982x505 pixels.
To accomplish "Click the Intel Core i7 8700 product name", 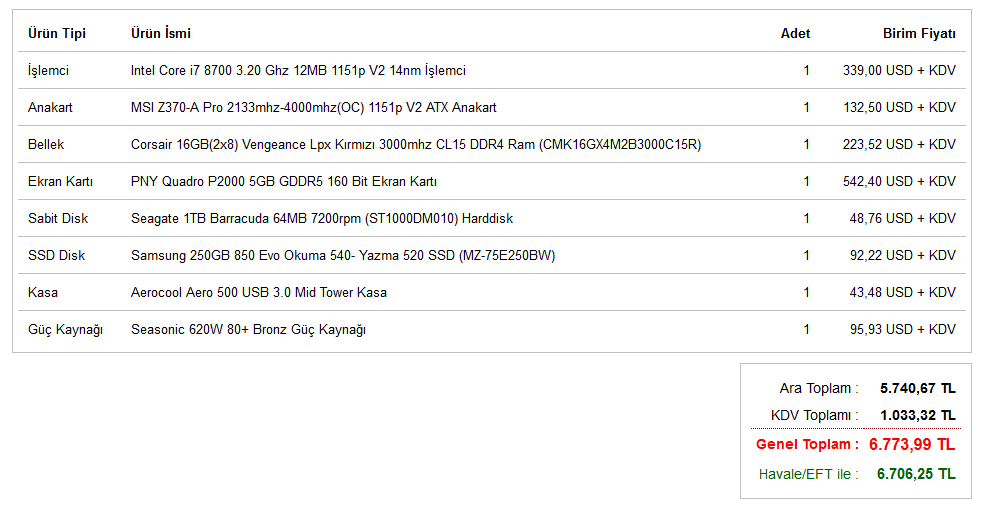I will [x=298, y=70].
